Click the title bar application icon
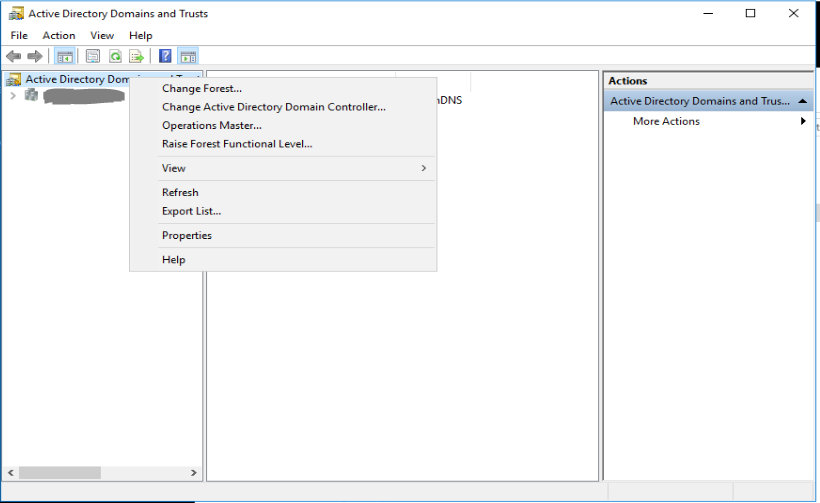This screenshot has height=503, width=820. (16, 13)
